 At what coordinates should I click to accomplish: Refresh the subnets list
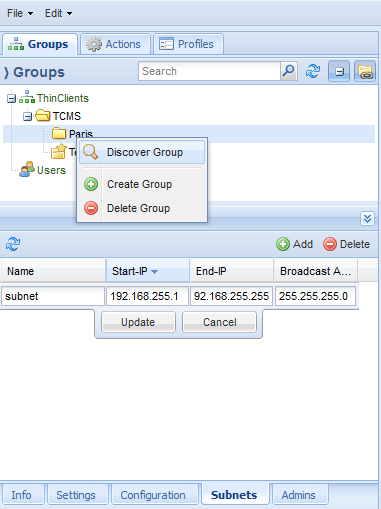13,244
